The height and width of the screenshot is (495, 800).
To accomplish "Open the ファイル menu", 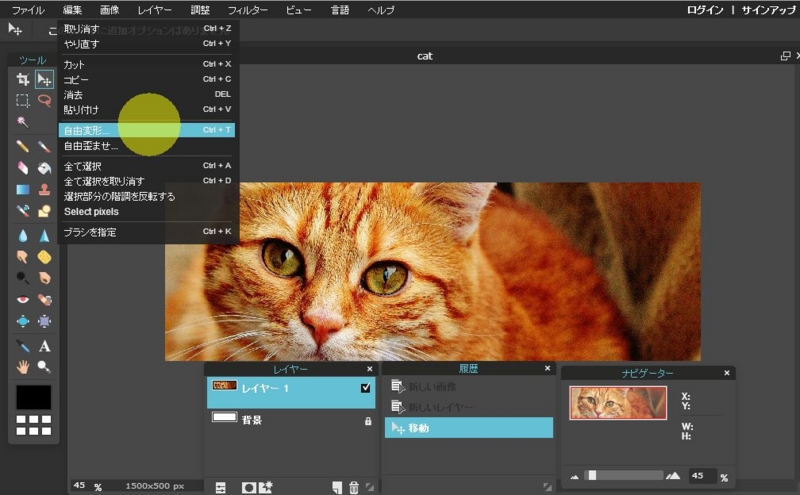I will (x=28, y=10).
